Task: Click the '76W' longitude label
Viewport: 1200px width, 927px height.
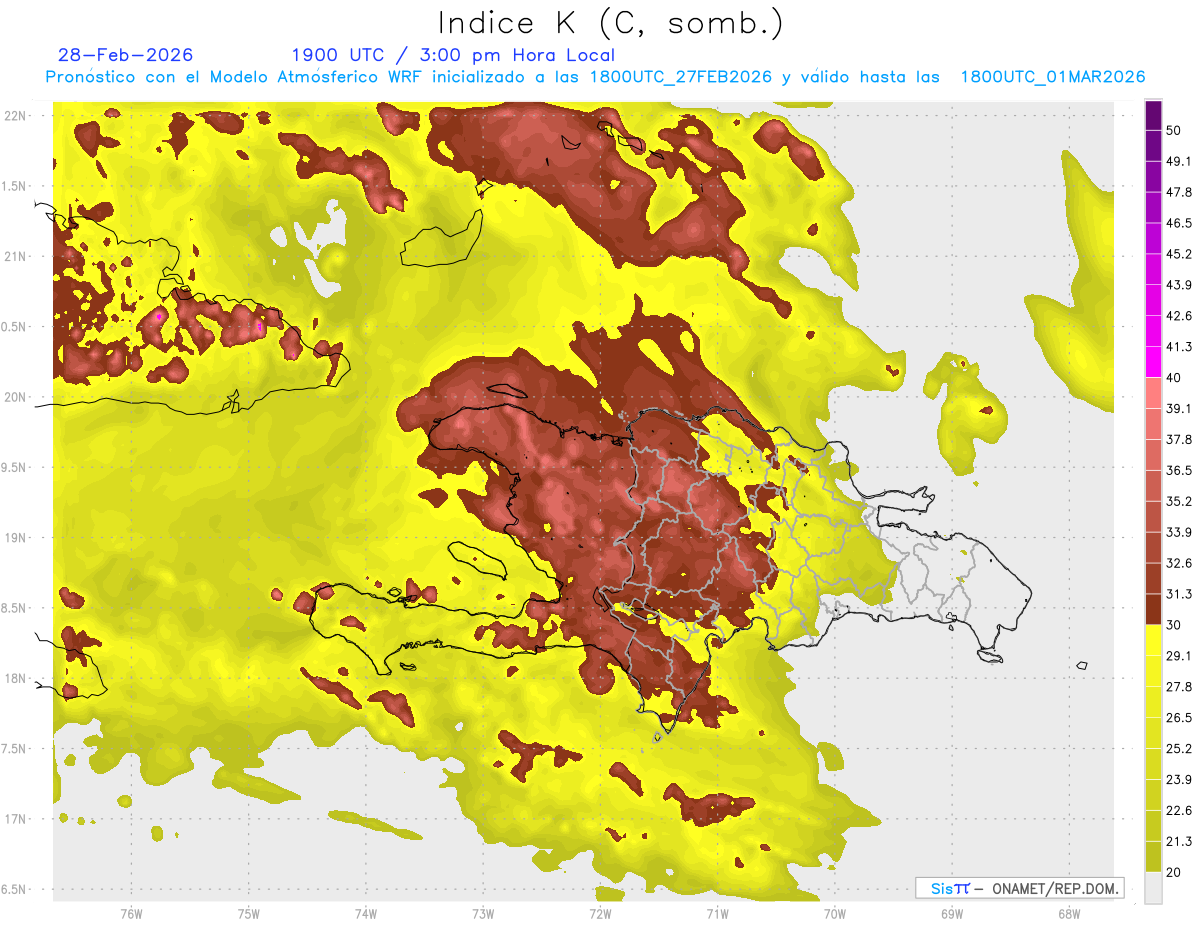Action: click(x=131, y=913)
